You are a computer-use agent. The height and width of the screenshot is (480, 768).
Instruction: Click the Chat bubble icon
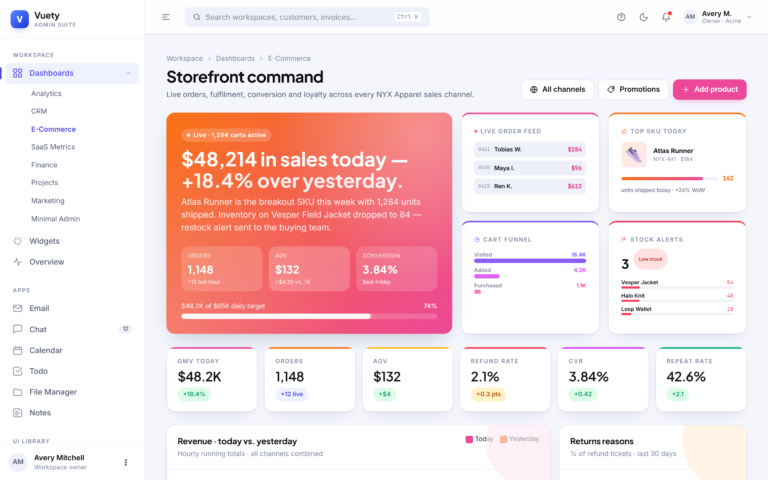click(18, 329)
